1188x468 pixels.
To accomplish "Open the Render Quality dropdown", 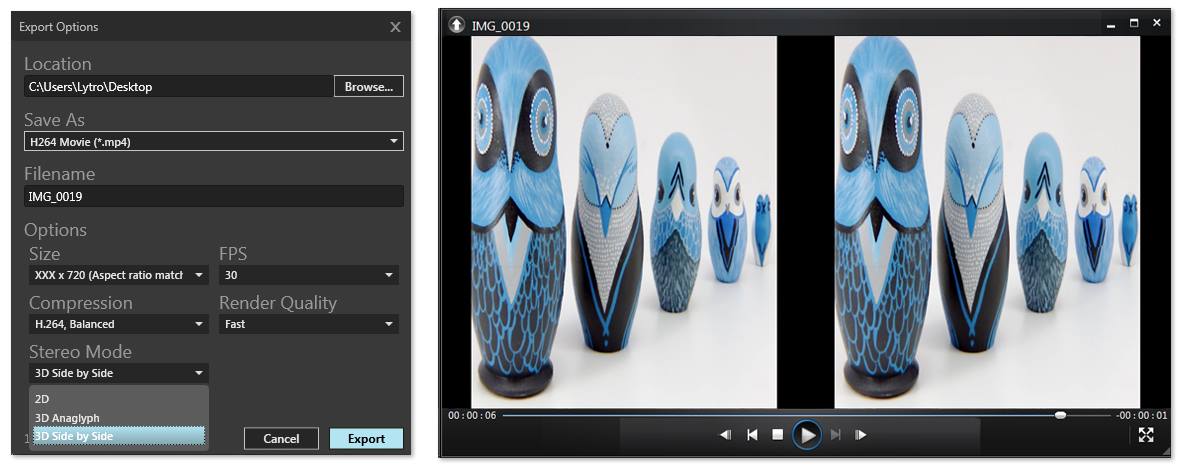I will coord(308,324).
